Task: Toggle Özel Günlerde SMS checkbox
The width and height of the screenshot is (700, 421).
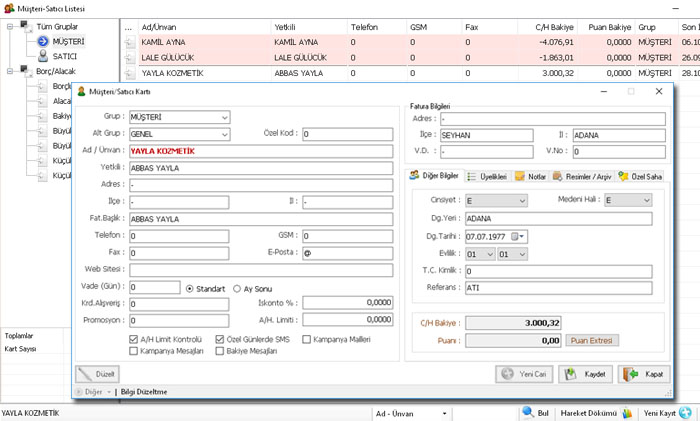Action: [x=219, y=339]
